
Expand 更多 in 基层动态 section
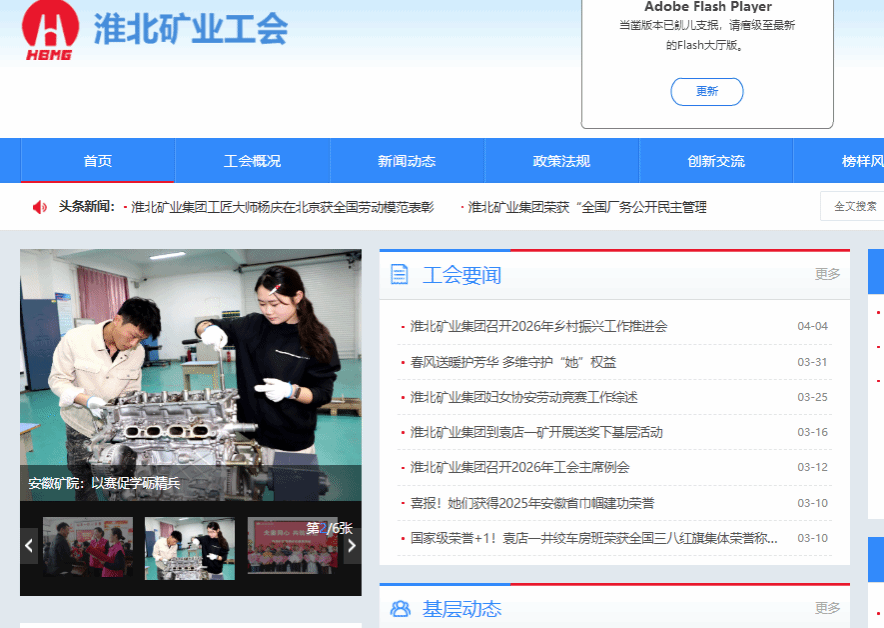pyautogui.click(x=827, y=608)
